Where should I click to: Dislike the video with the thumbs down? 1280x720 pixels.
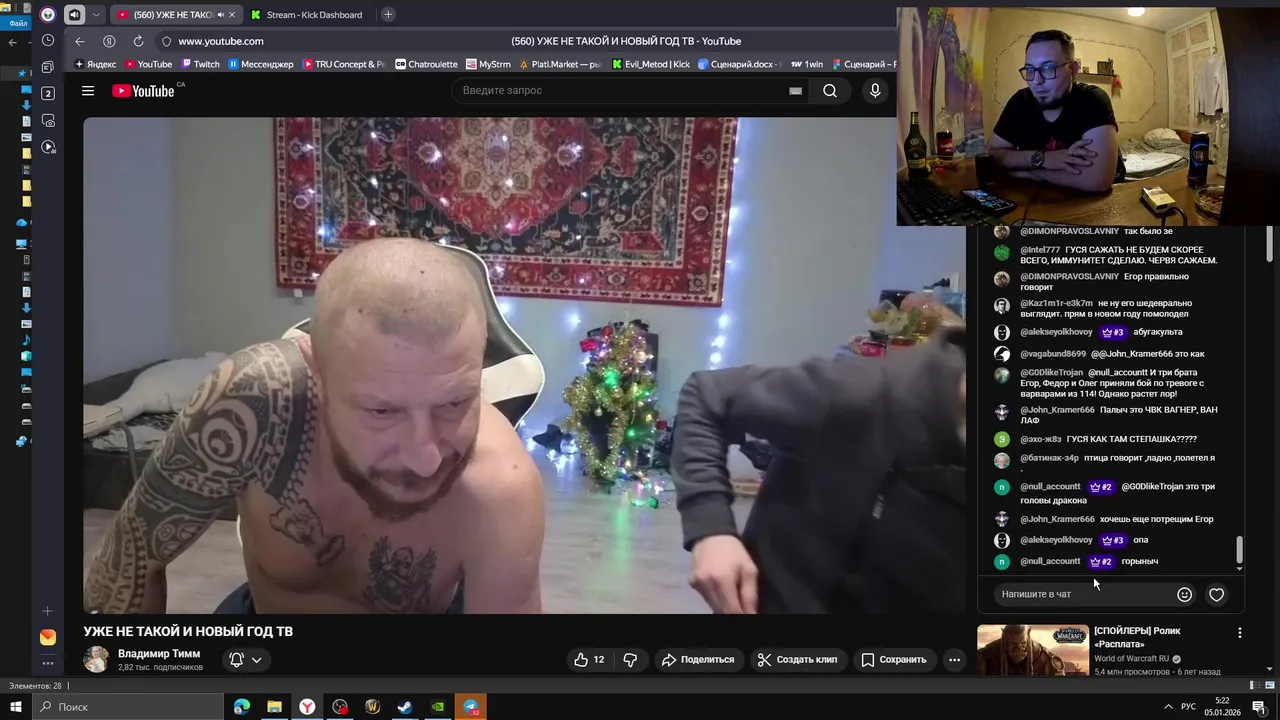(x=631, y=660)
